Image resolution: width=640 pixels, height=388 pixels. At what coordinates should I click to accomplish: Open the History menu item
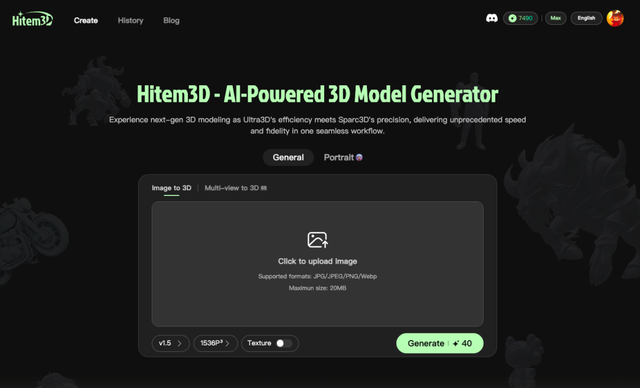tap(131, 20)
